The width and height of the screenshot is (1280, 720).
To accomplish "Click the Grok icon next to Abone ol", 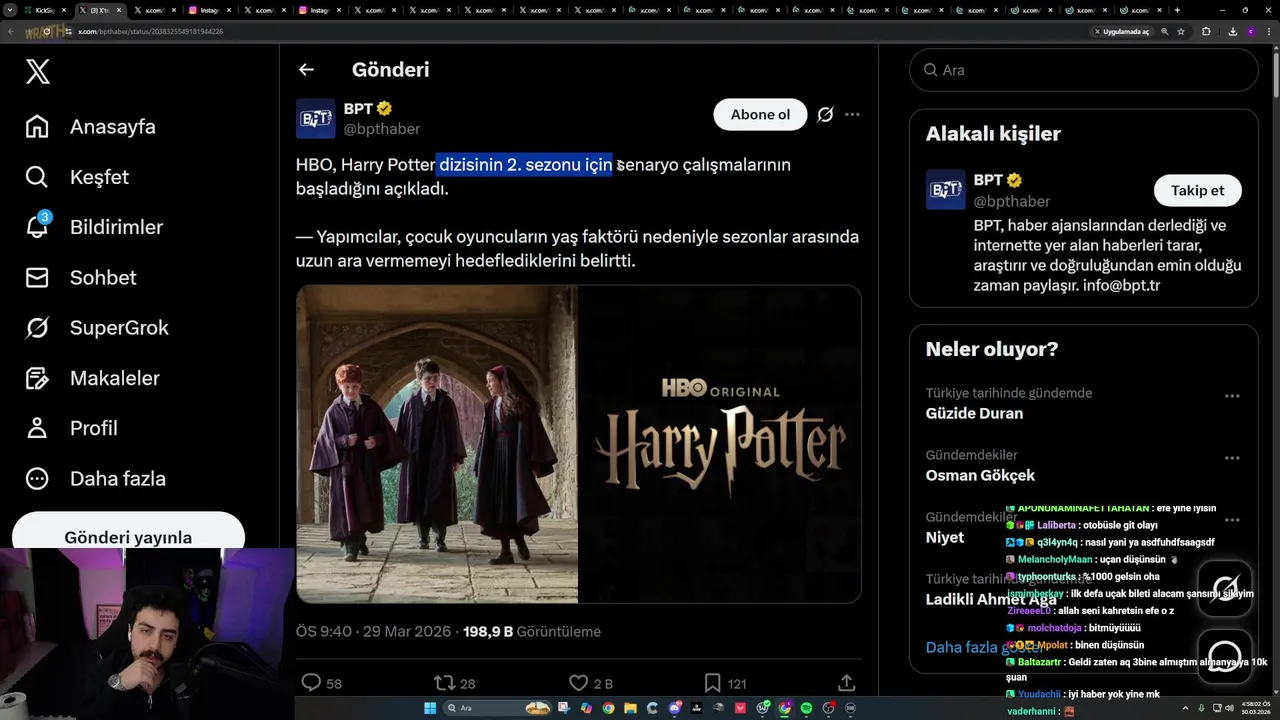I will [825, 114].
